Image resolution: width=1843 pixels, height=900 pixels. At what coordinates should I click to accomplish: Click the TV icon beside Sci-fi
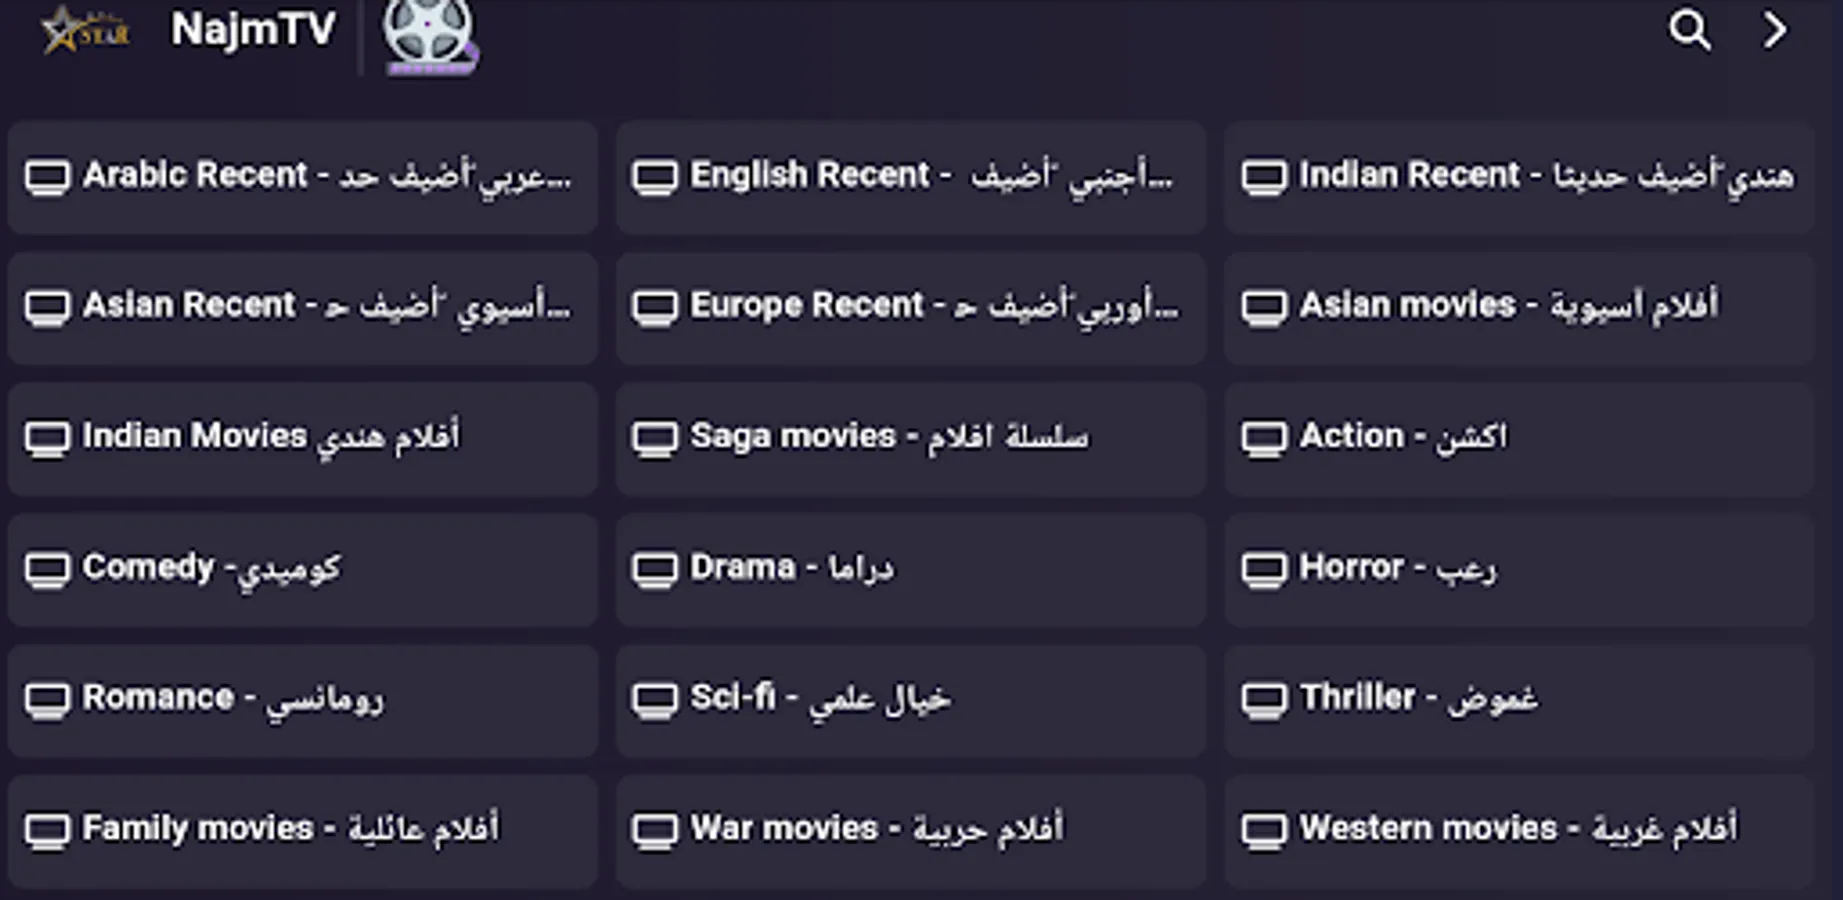pyautogui.click(x=655, y=699)
